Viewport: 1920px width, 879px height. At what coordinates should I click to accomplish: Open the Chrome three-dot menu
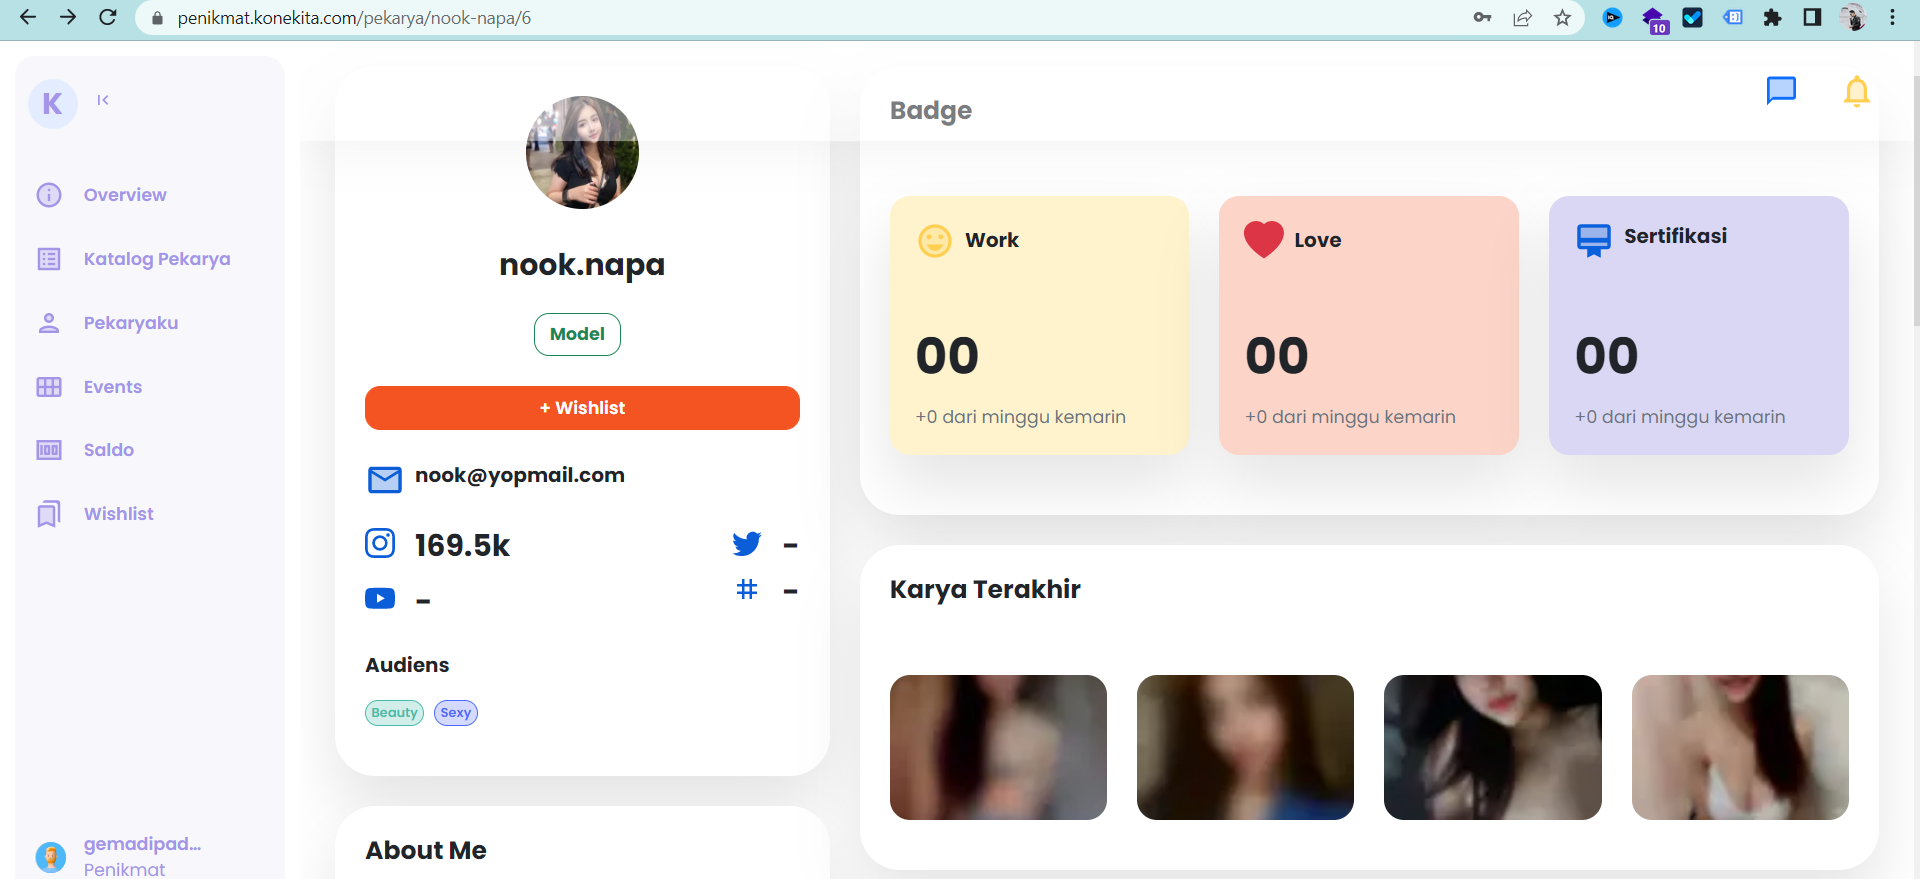[x=1892, y=17]
